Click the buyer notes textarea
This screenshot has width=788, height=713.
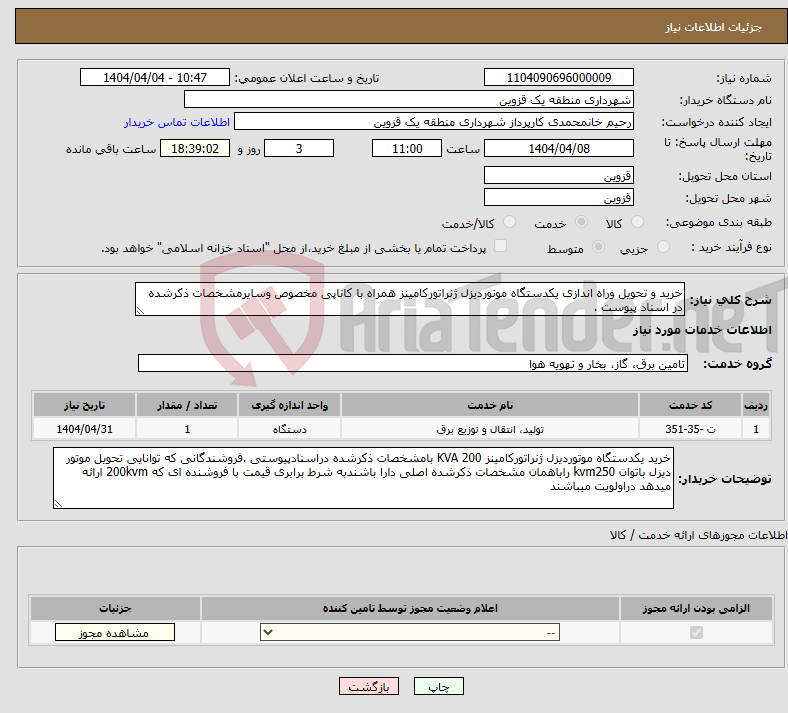363,478
